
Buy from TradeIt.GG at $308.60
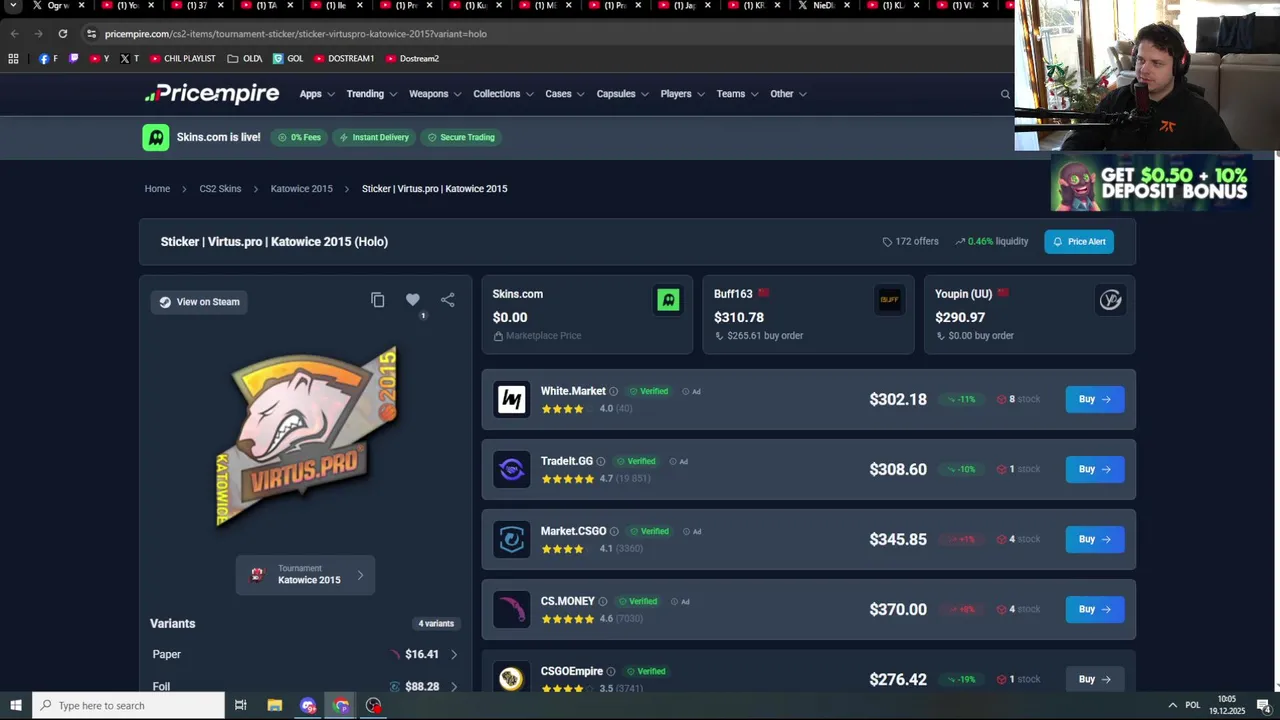tap(1094, 469)
